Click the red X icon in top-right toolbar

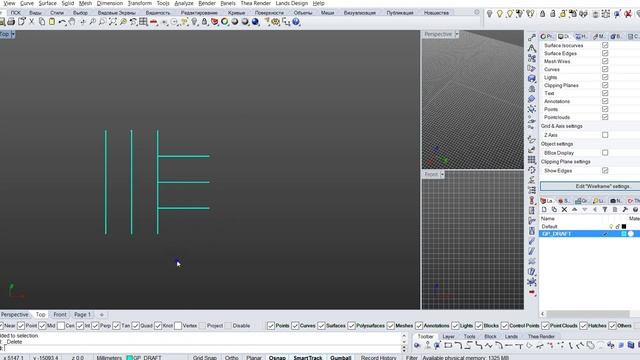point(628,14)
